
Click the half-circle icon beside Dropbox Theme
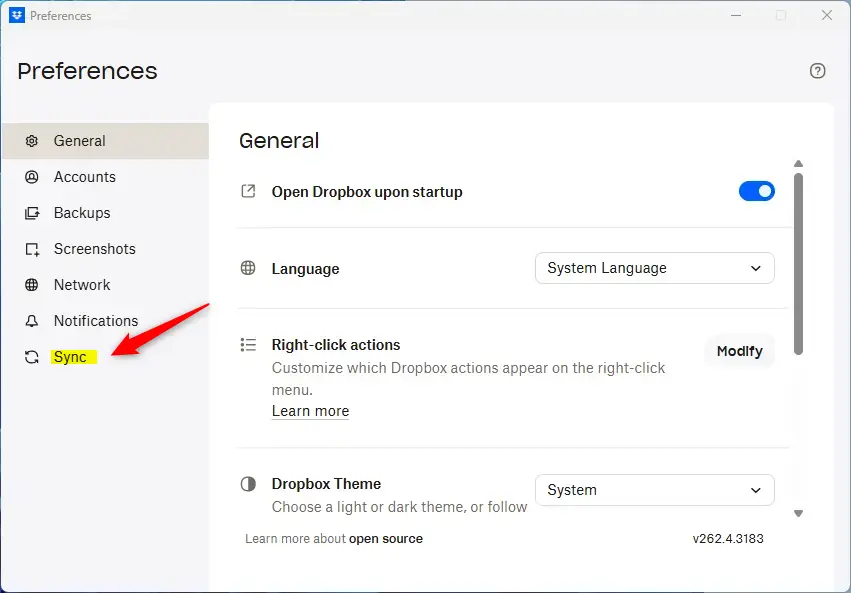click(x=248, y=483)
